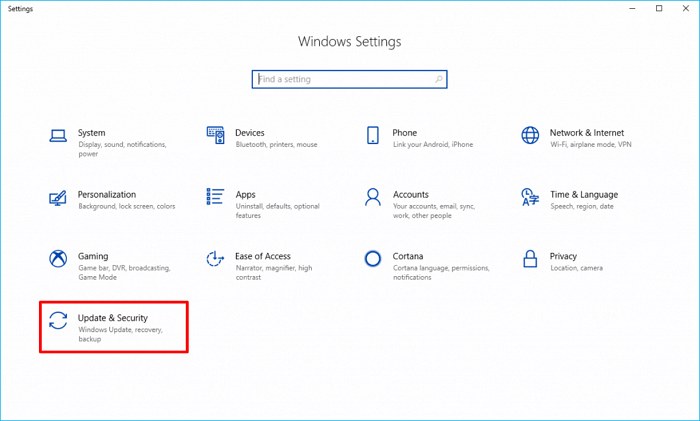Select the Network & Internet globe icon
This screenshot has width=700, height=421.
tap(530, 135)
